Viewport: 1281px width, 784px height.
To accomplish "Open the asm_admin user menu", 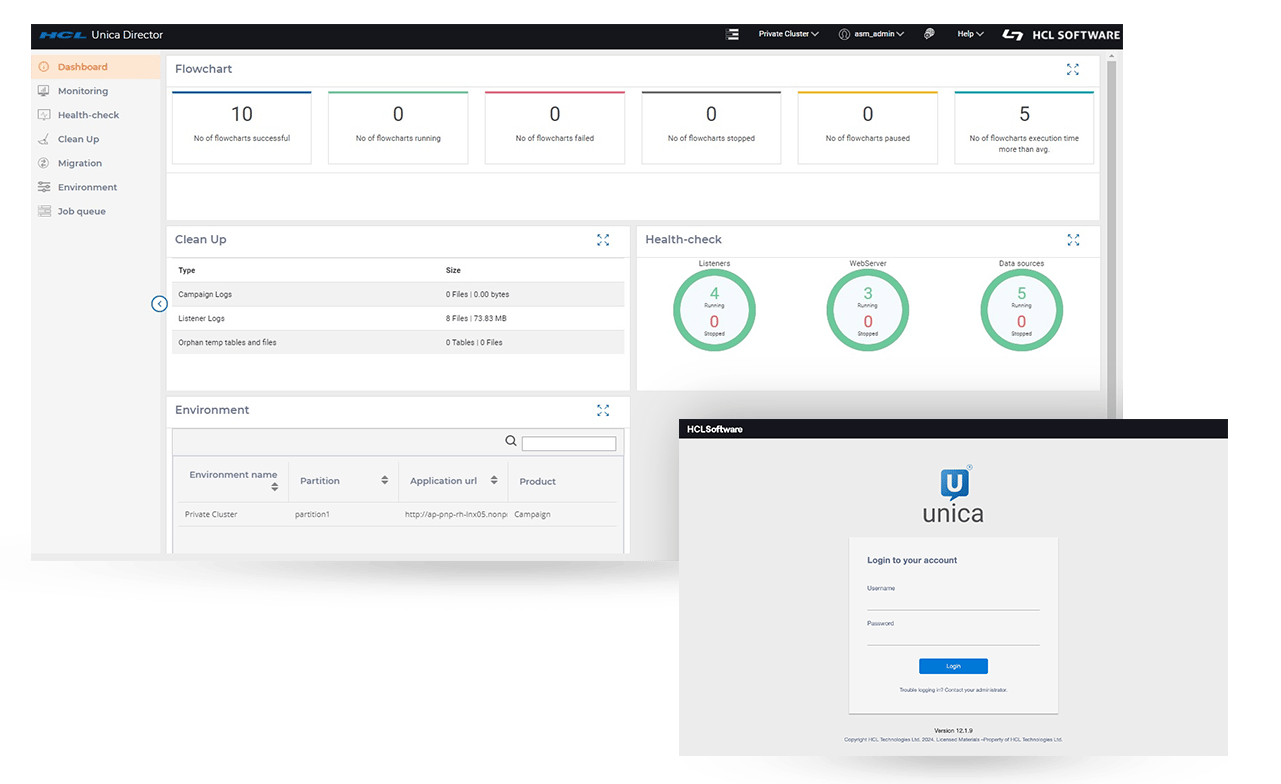I will [x=871, y=34].
